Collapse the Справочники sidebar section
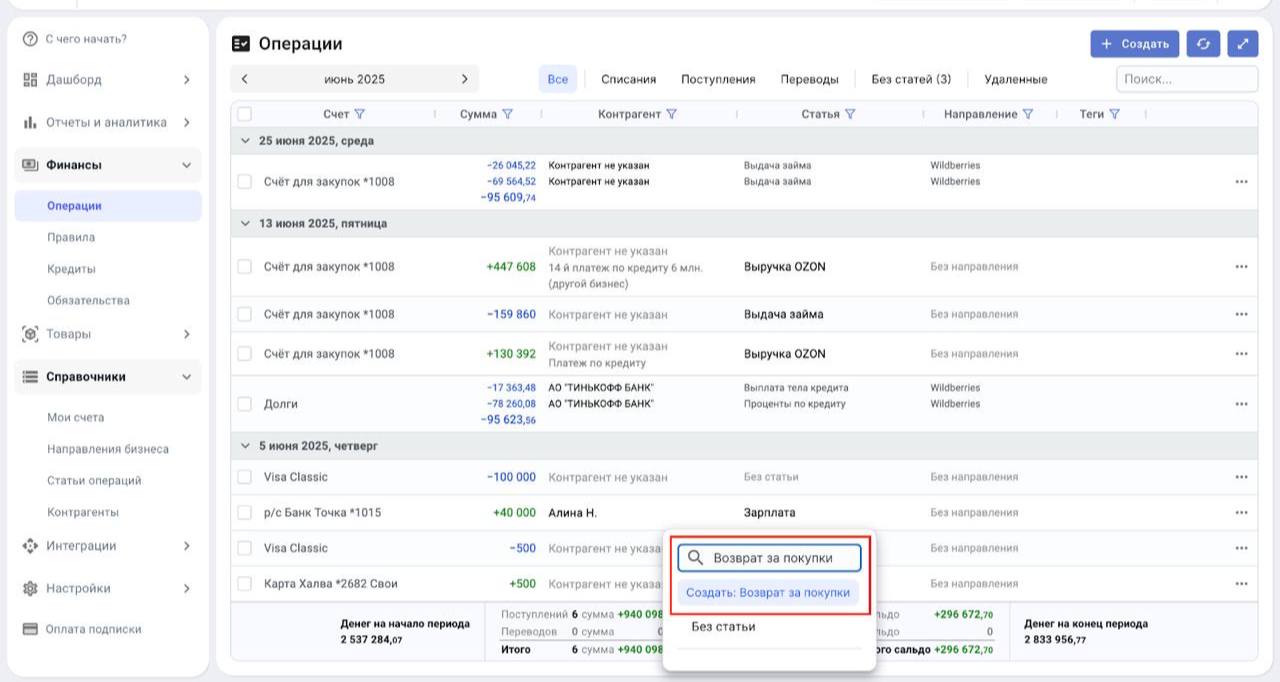1280x682 pixels. click(186, 377)
